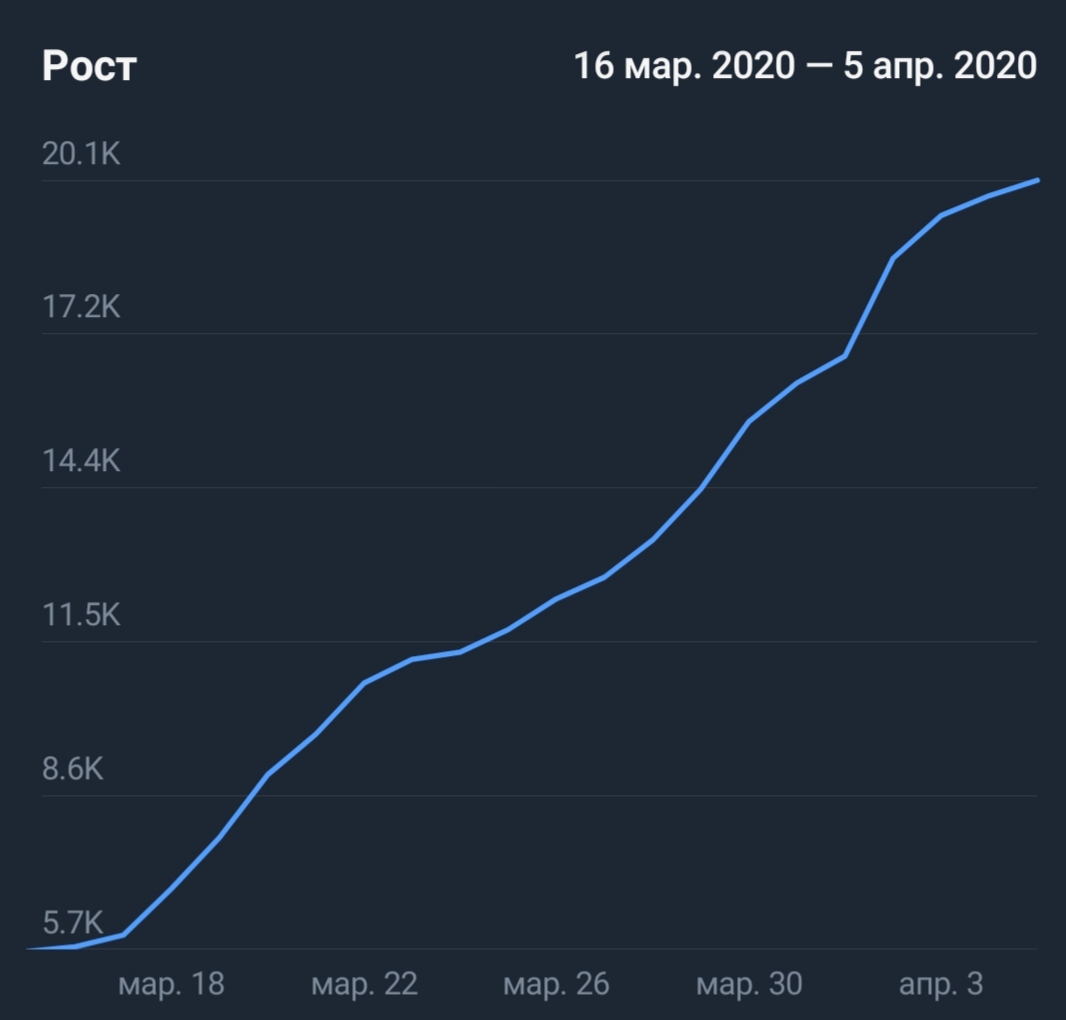Viewport: 1066px width, 1020px height.
Task: Click the line point above мар. 30
Action: pyautogui.click(x=749, y=422)
